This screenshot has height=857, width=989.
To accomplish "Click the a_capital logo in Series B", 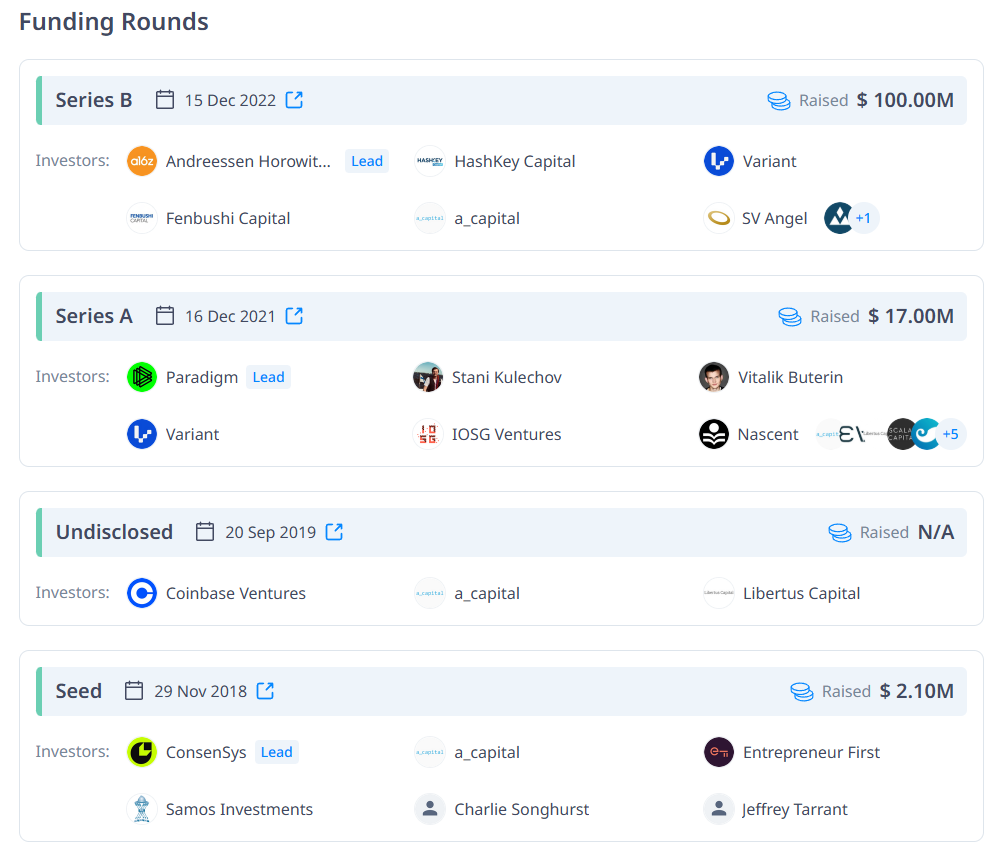I will coord(430,218).
